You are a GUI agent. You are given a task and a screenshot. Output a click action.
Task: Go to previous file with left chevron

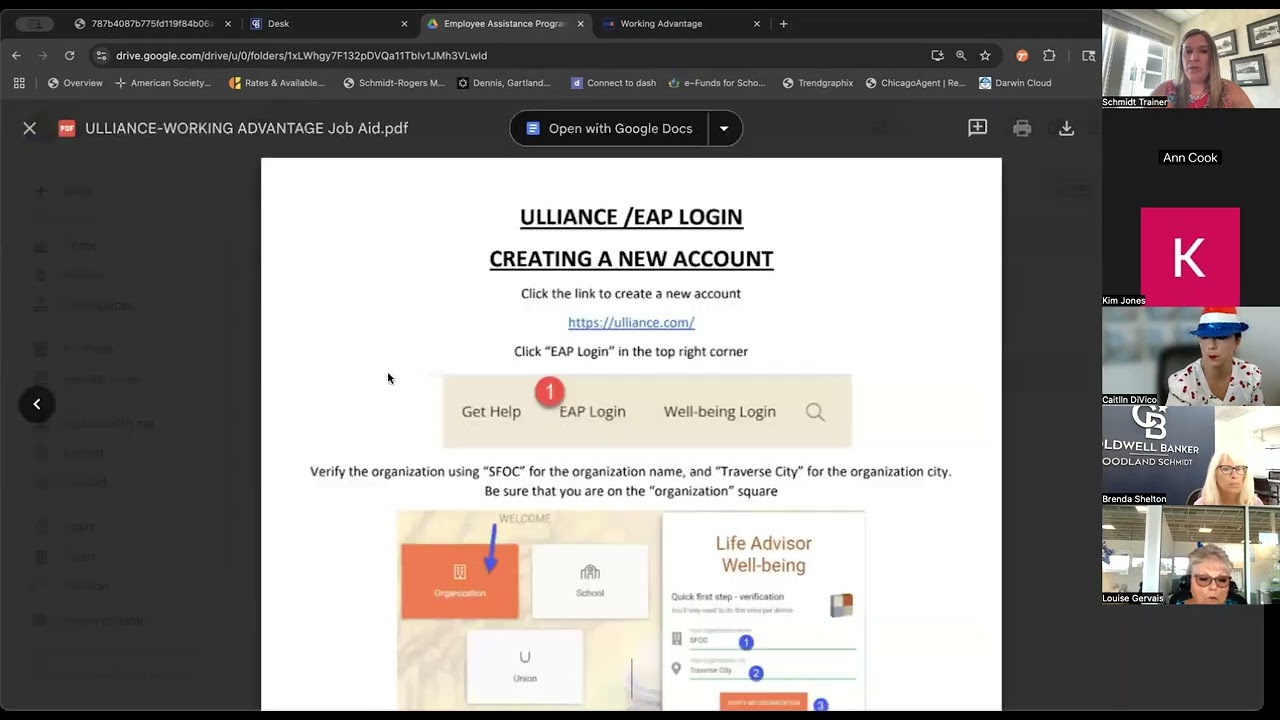tap(37, 404)
